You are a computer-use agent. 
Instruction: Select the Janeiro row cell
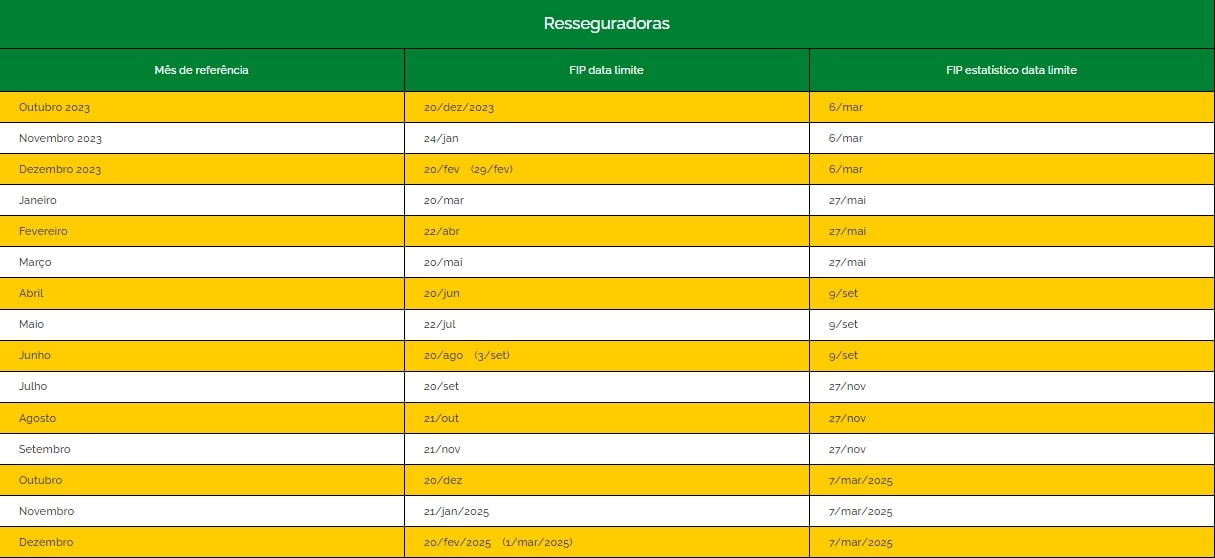point(202,200)
